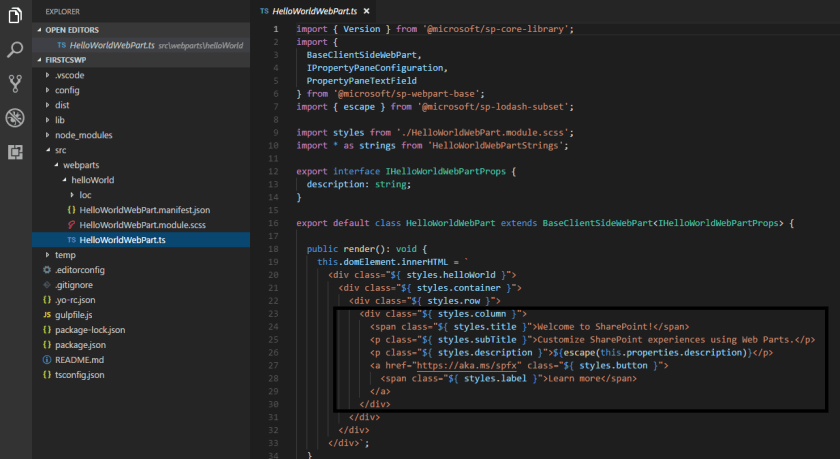The width and height of the screenshot is (840, 459).
Task: Open the Debug view icon
Action: (x=15, y=118)
